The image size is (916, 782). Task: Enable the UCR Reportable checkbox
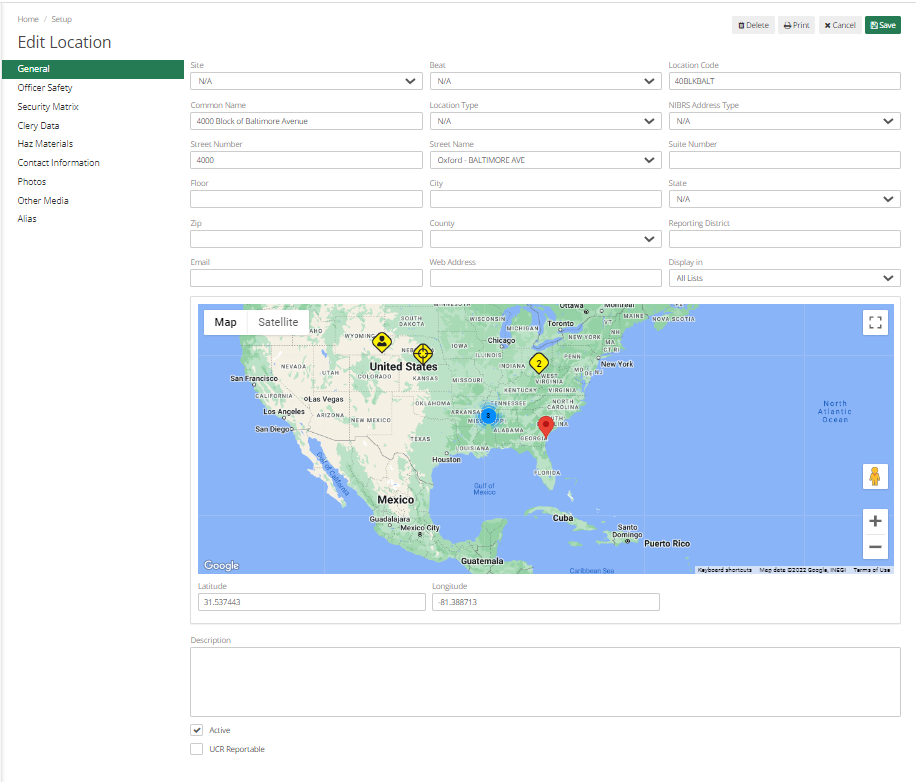[197, 749]
